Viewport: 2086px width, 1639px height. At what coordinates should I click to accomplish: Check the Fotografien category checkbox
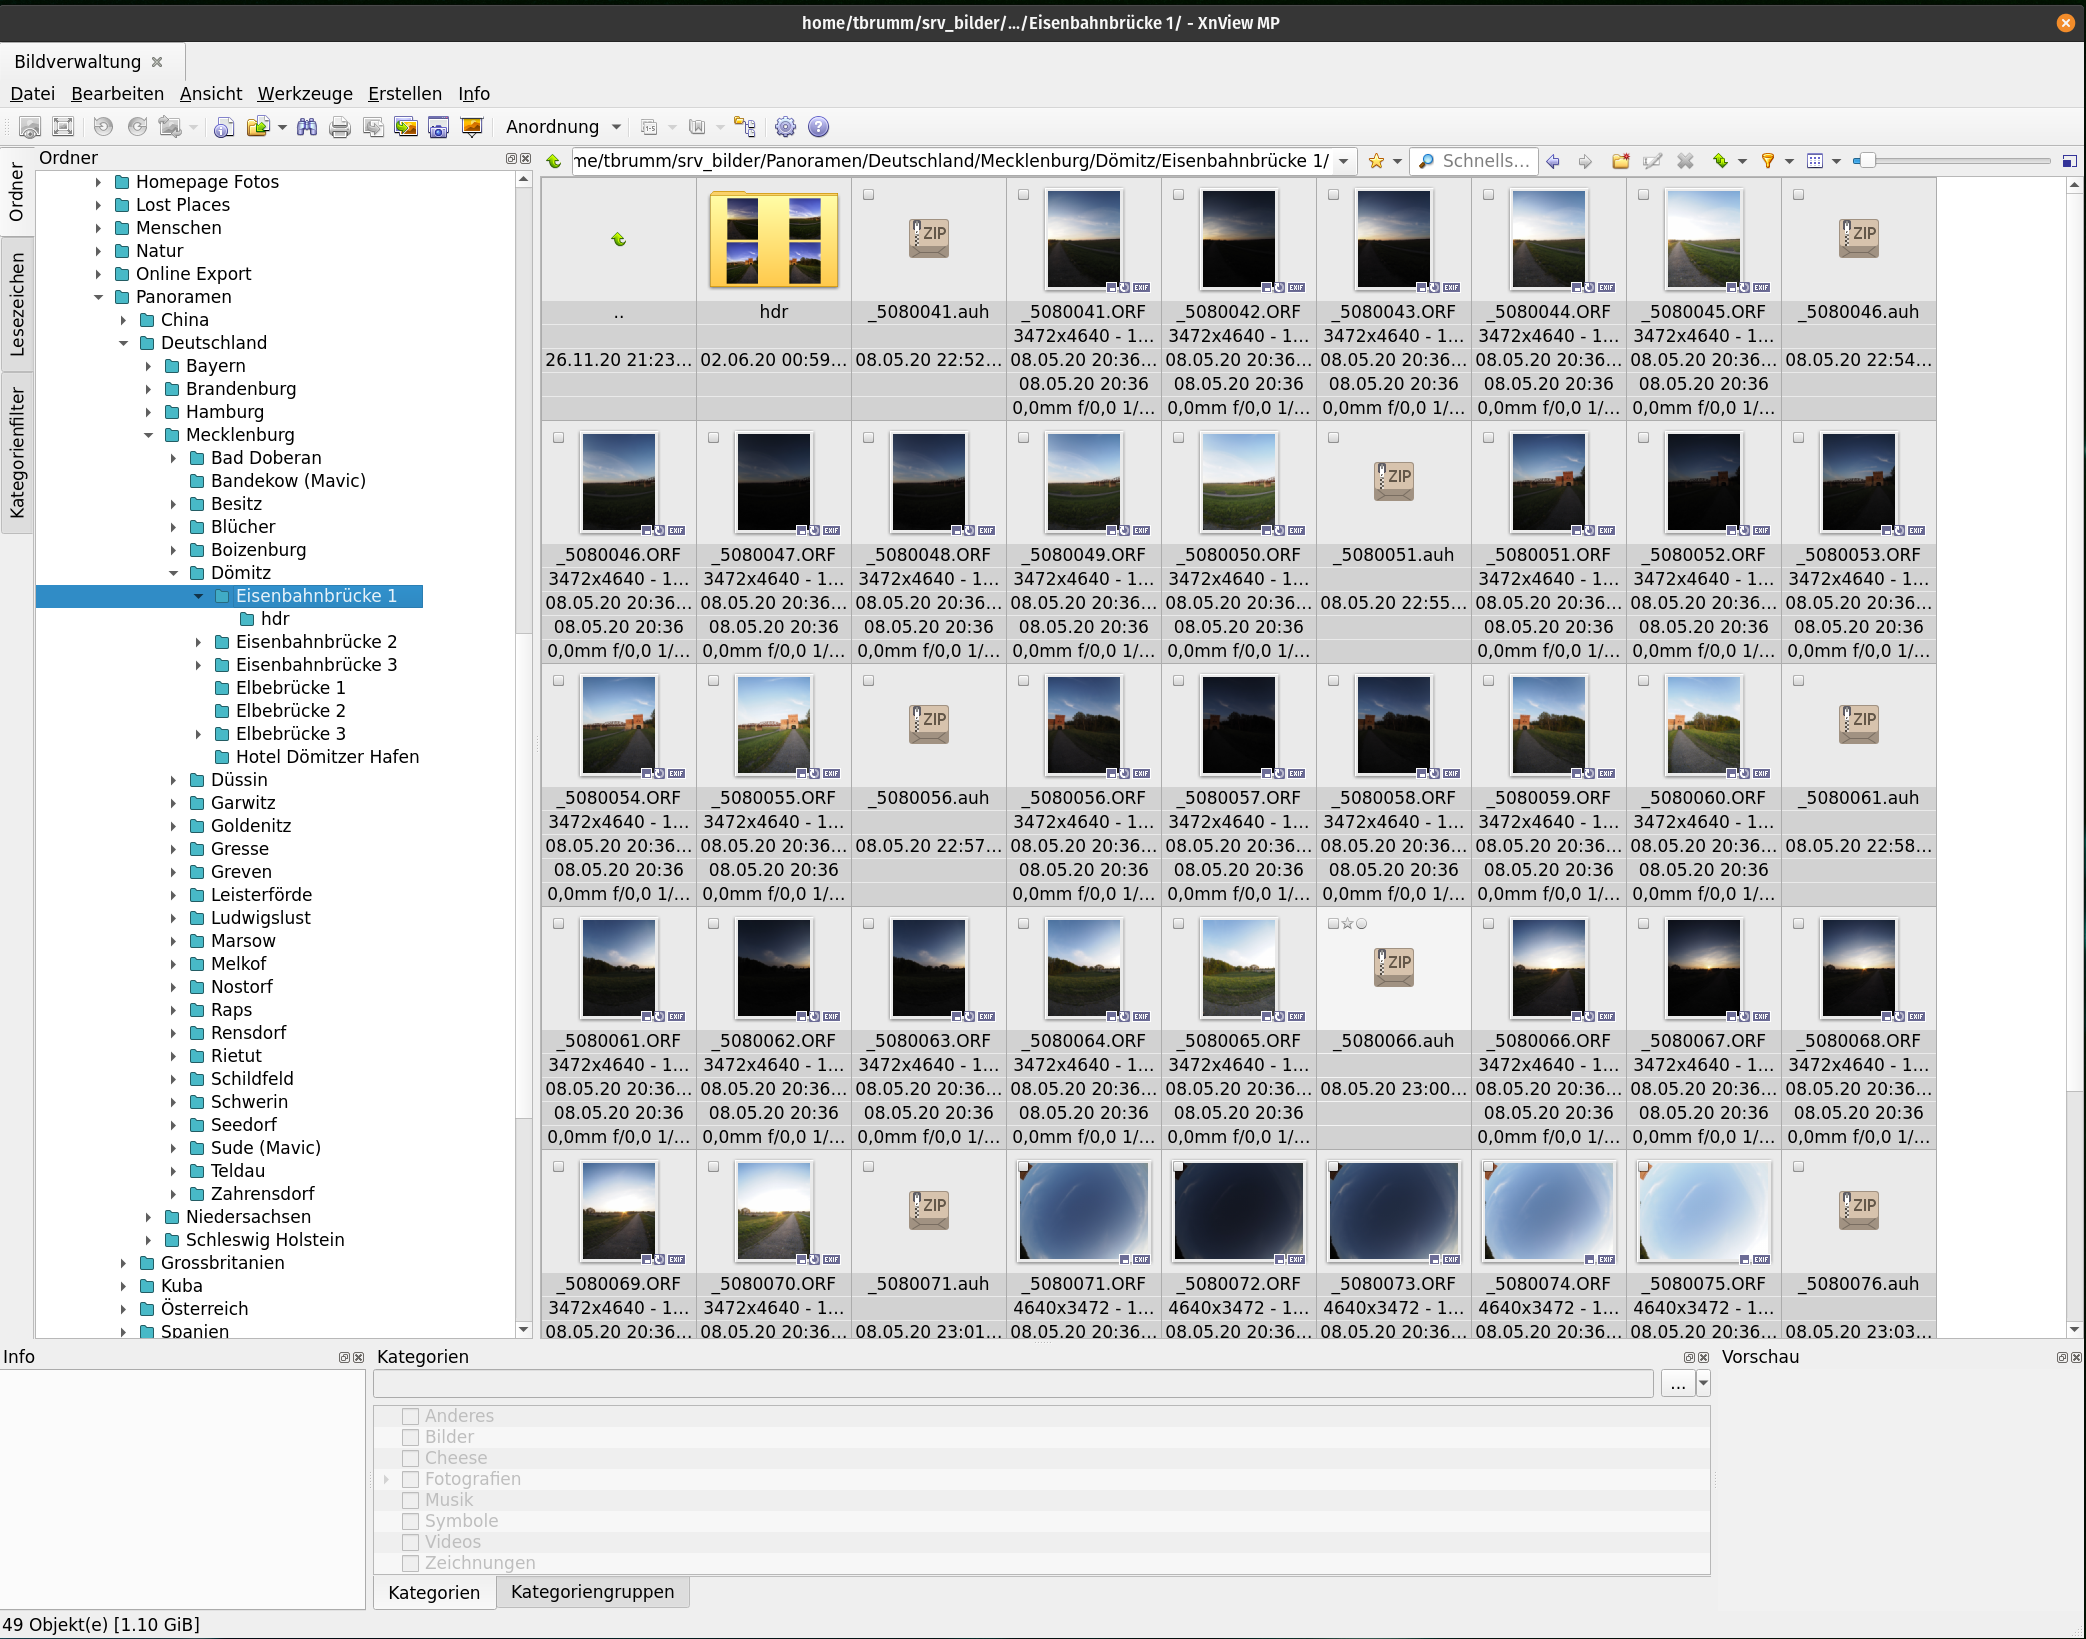point(410,1479)
